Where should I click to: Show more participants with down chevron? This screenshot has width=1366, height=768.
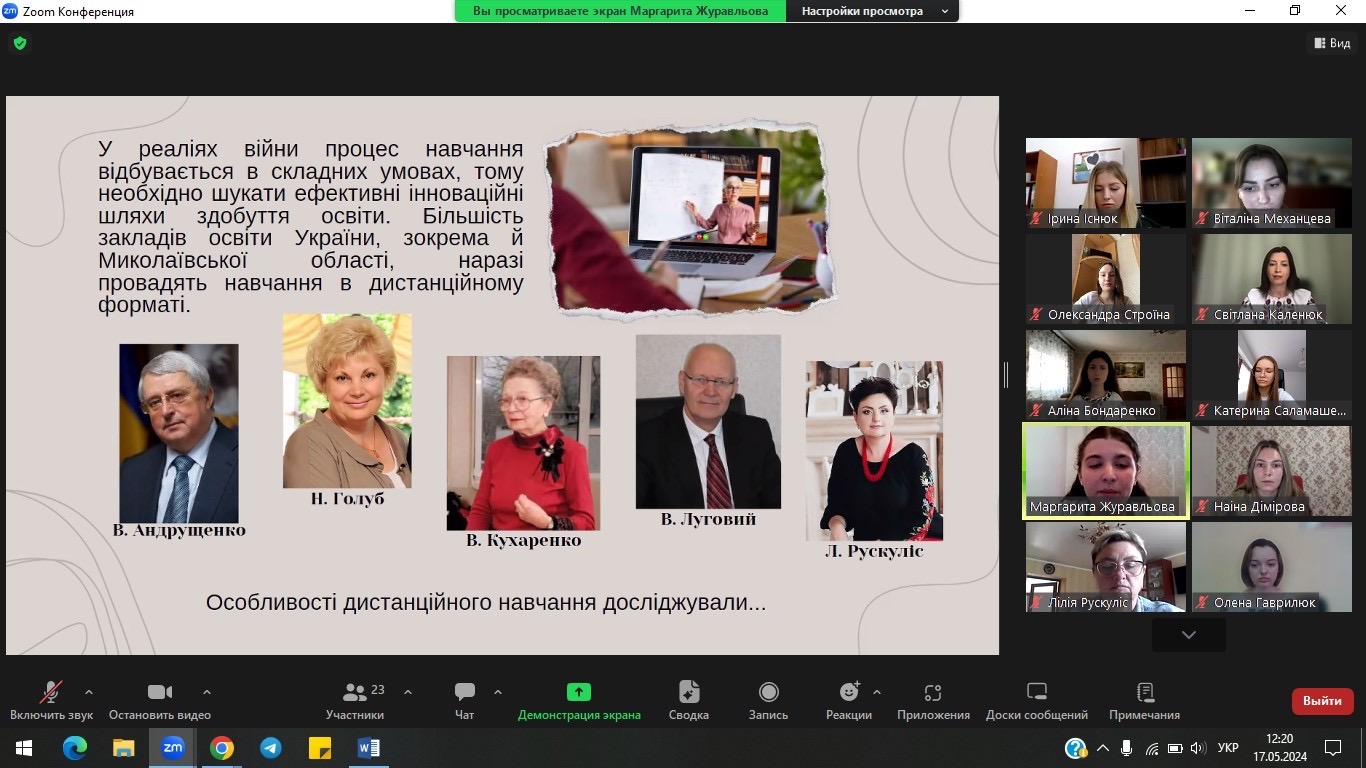(1189, 634)
